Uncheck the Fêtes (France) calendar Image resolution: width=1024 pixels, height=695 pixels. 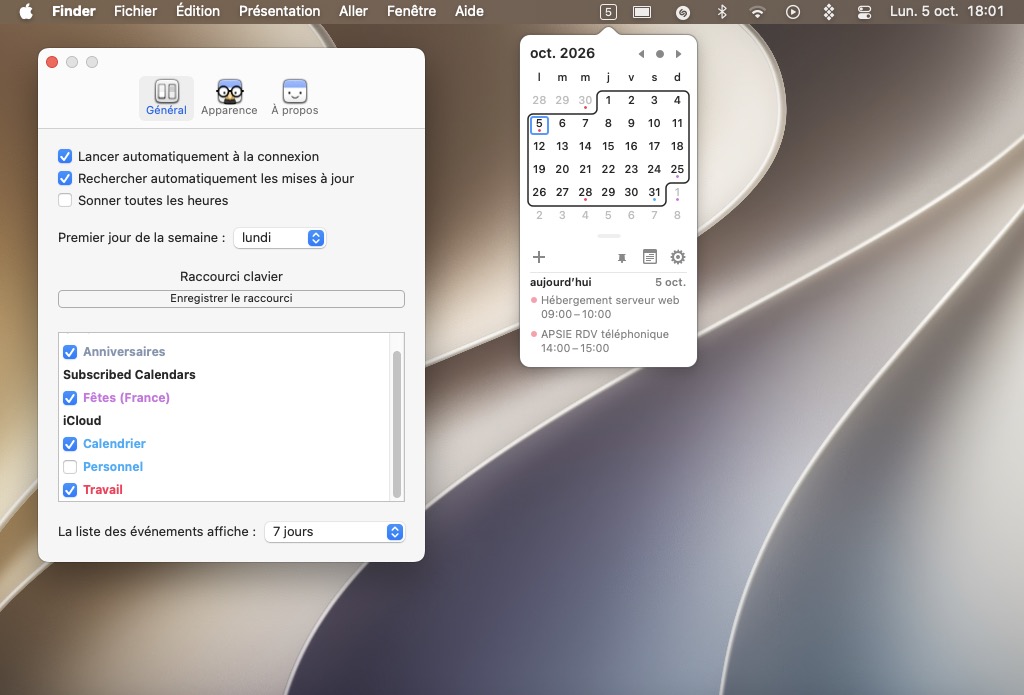click(70, 398)
